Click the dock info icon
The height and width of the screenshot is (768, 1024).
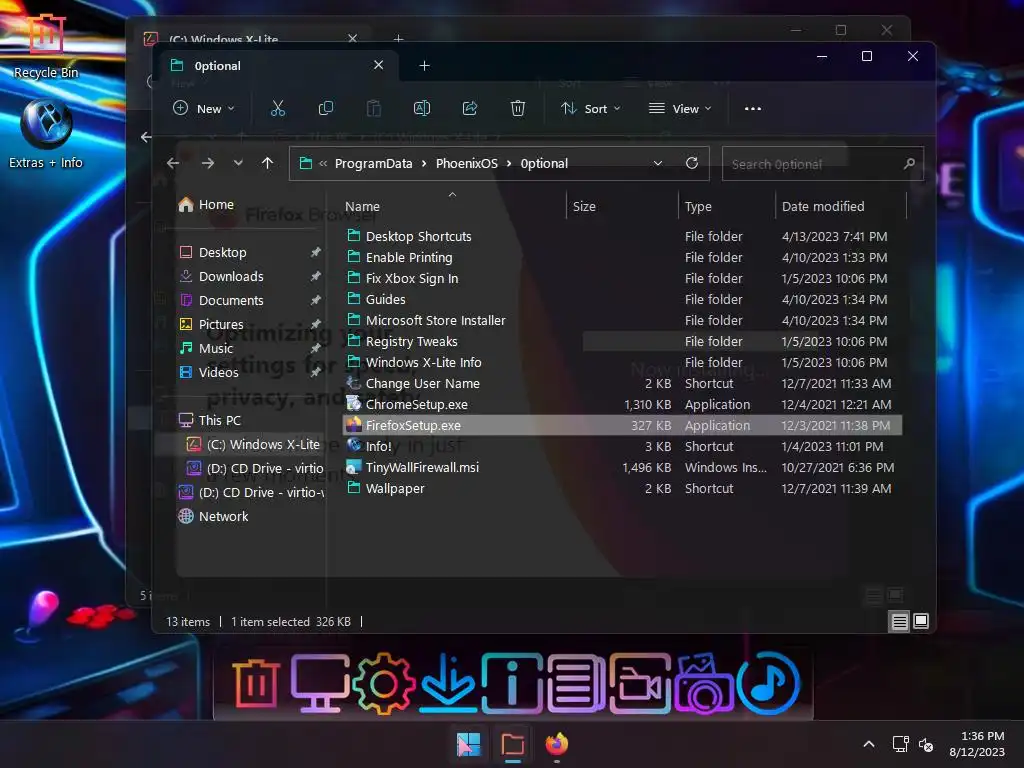coord(512,684)
